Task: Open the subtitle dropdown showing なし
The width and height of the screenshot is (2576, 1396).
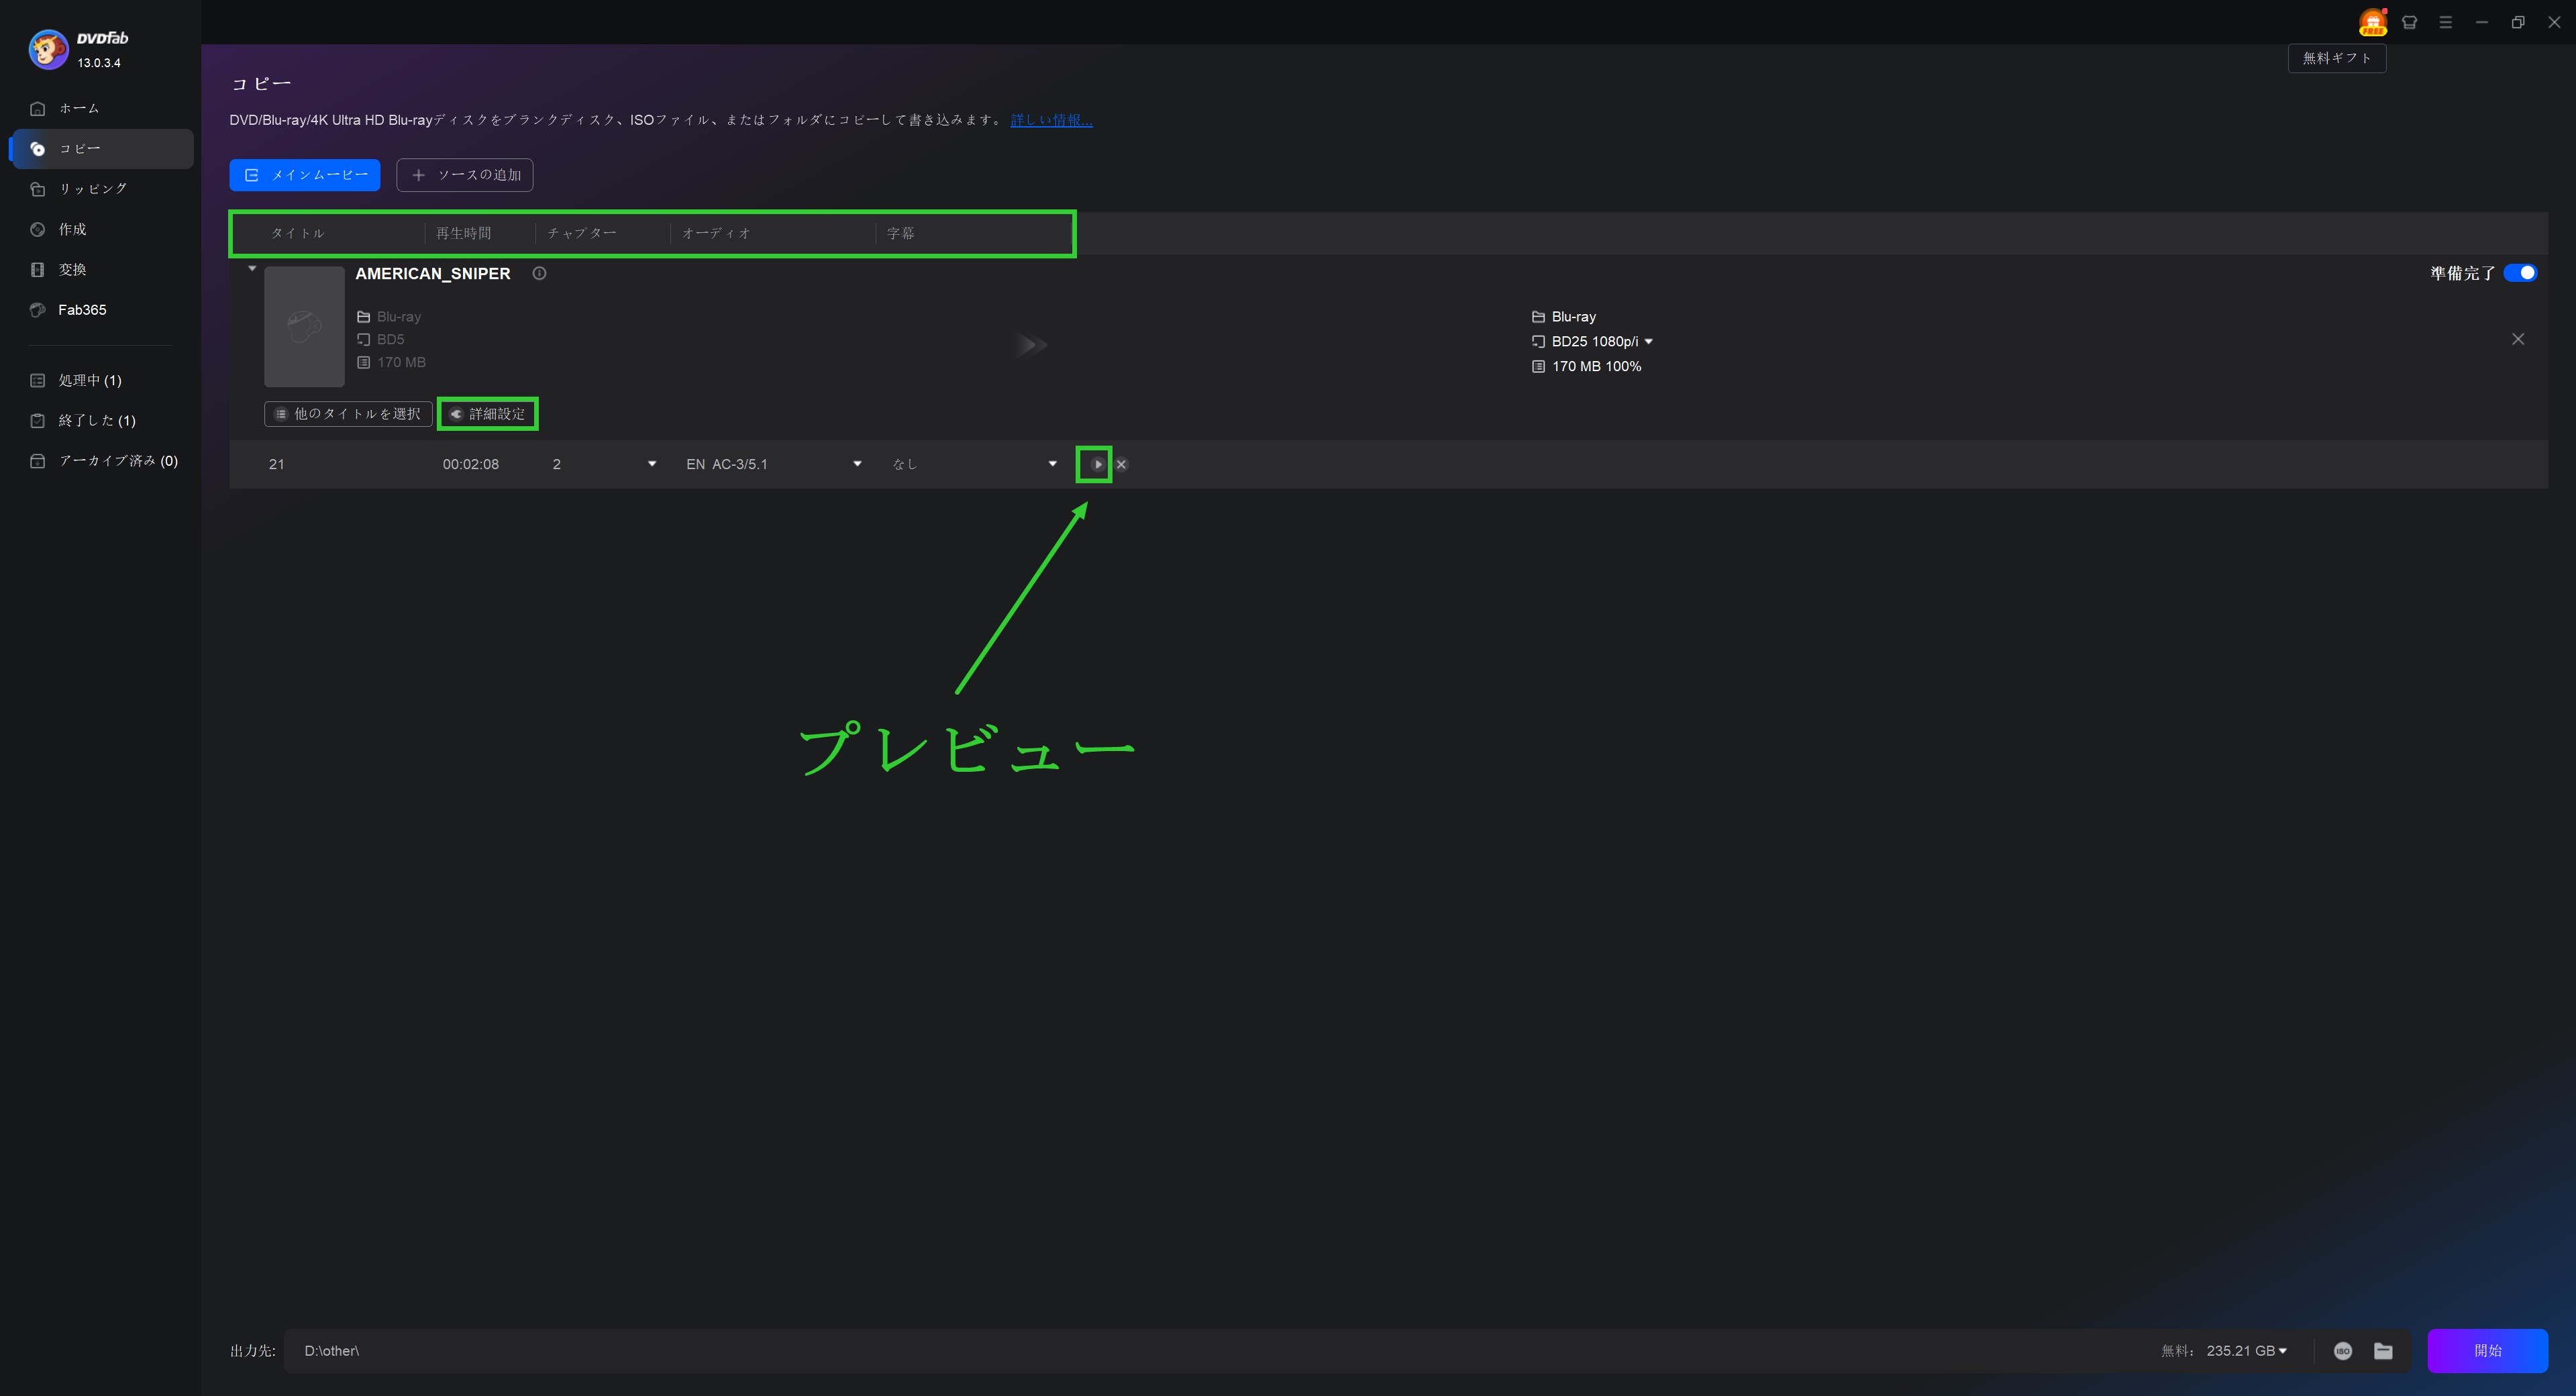Action: (x=1052, y=464)
